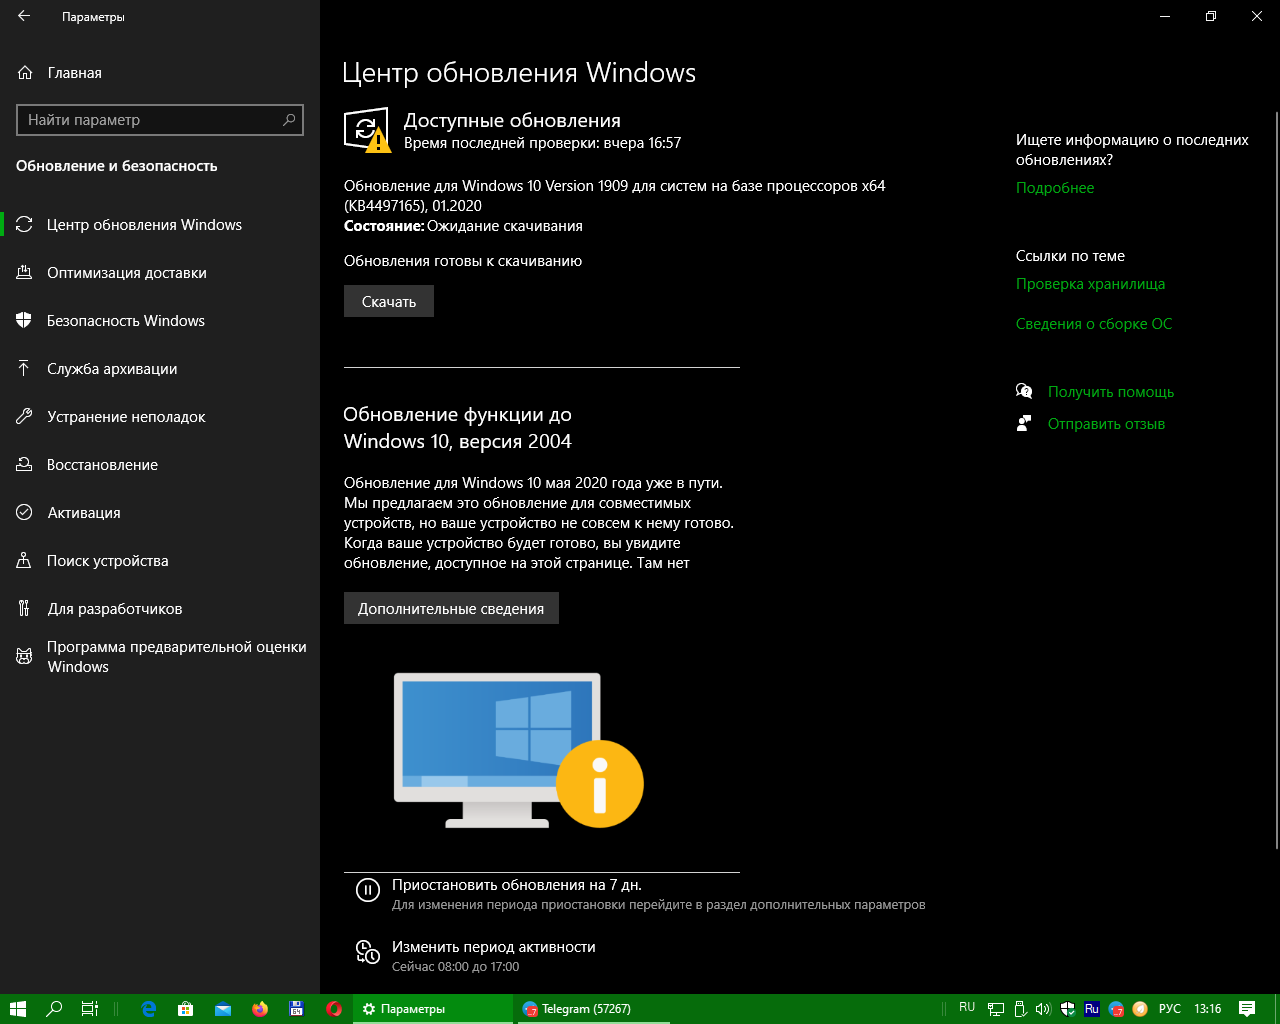Pause updates via Приостановить обновления на 7 дн.

pyautogui.click(x=516, y=885)
